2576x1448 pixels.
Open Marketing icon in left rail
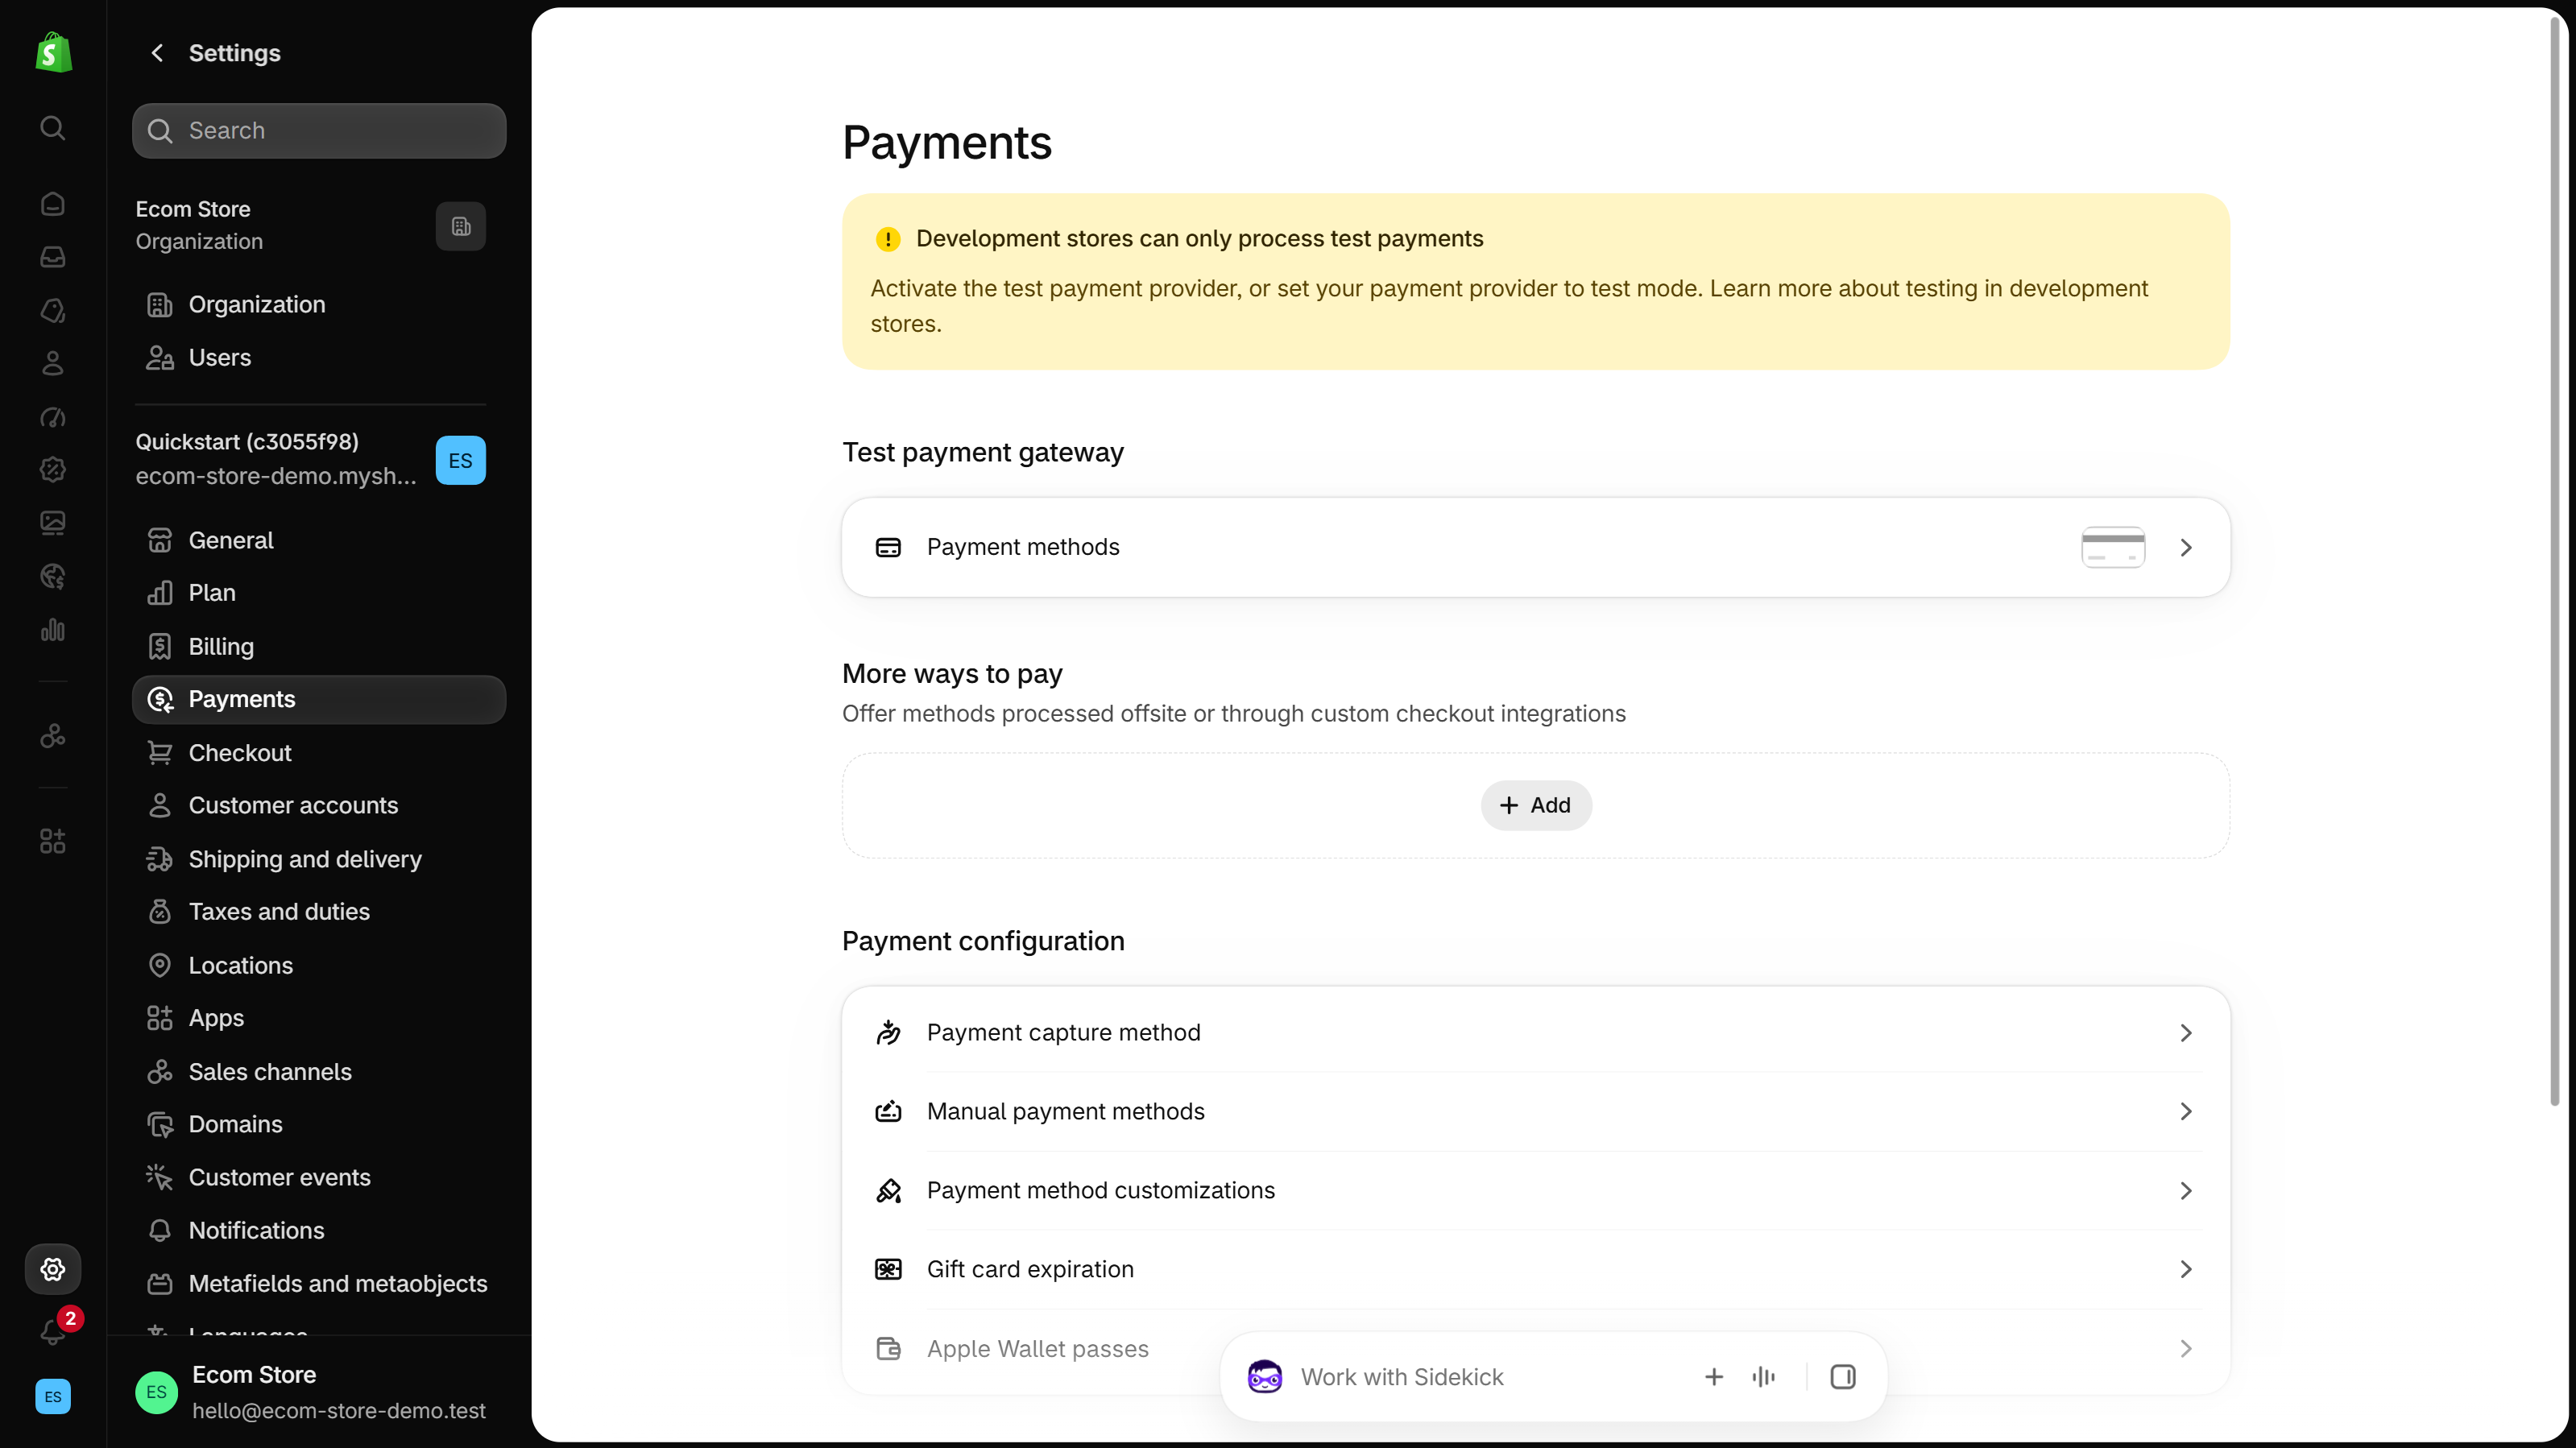coord(53,417)
